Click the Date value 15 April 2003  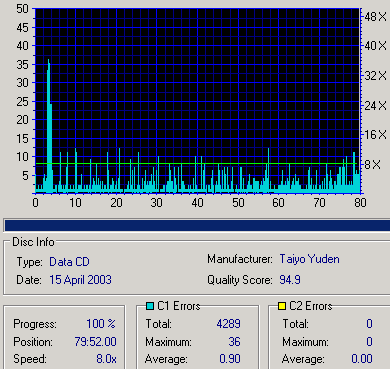80,280
